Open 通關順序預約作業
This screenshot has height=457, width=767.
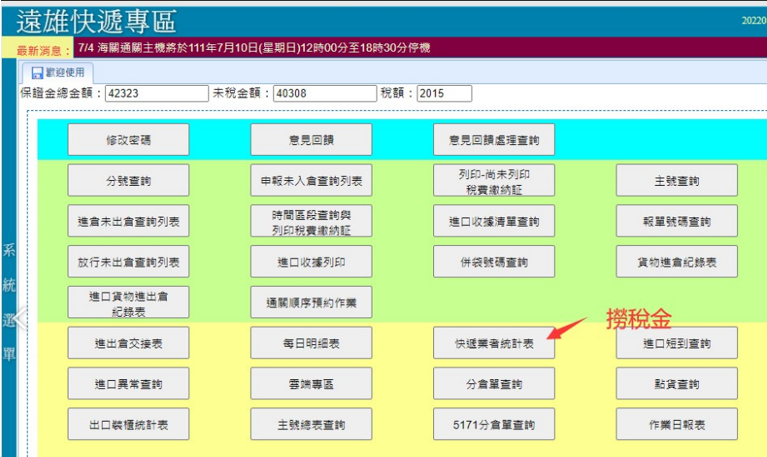pyautogui.click(x=310, y=302)
